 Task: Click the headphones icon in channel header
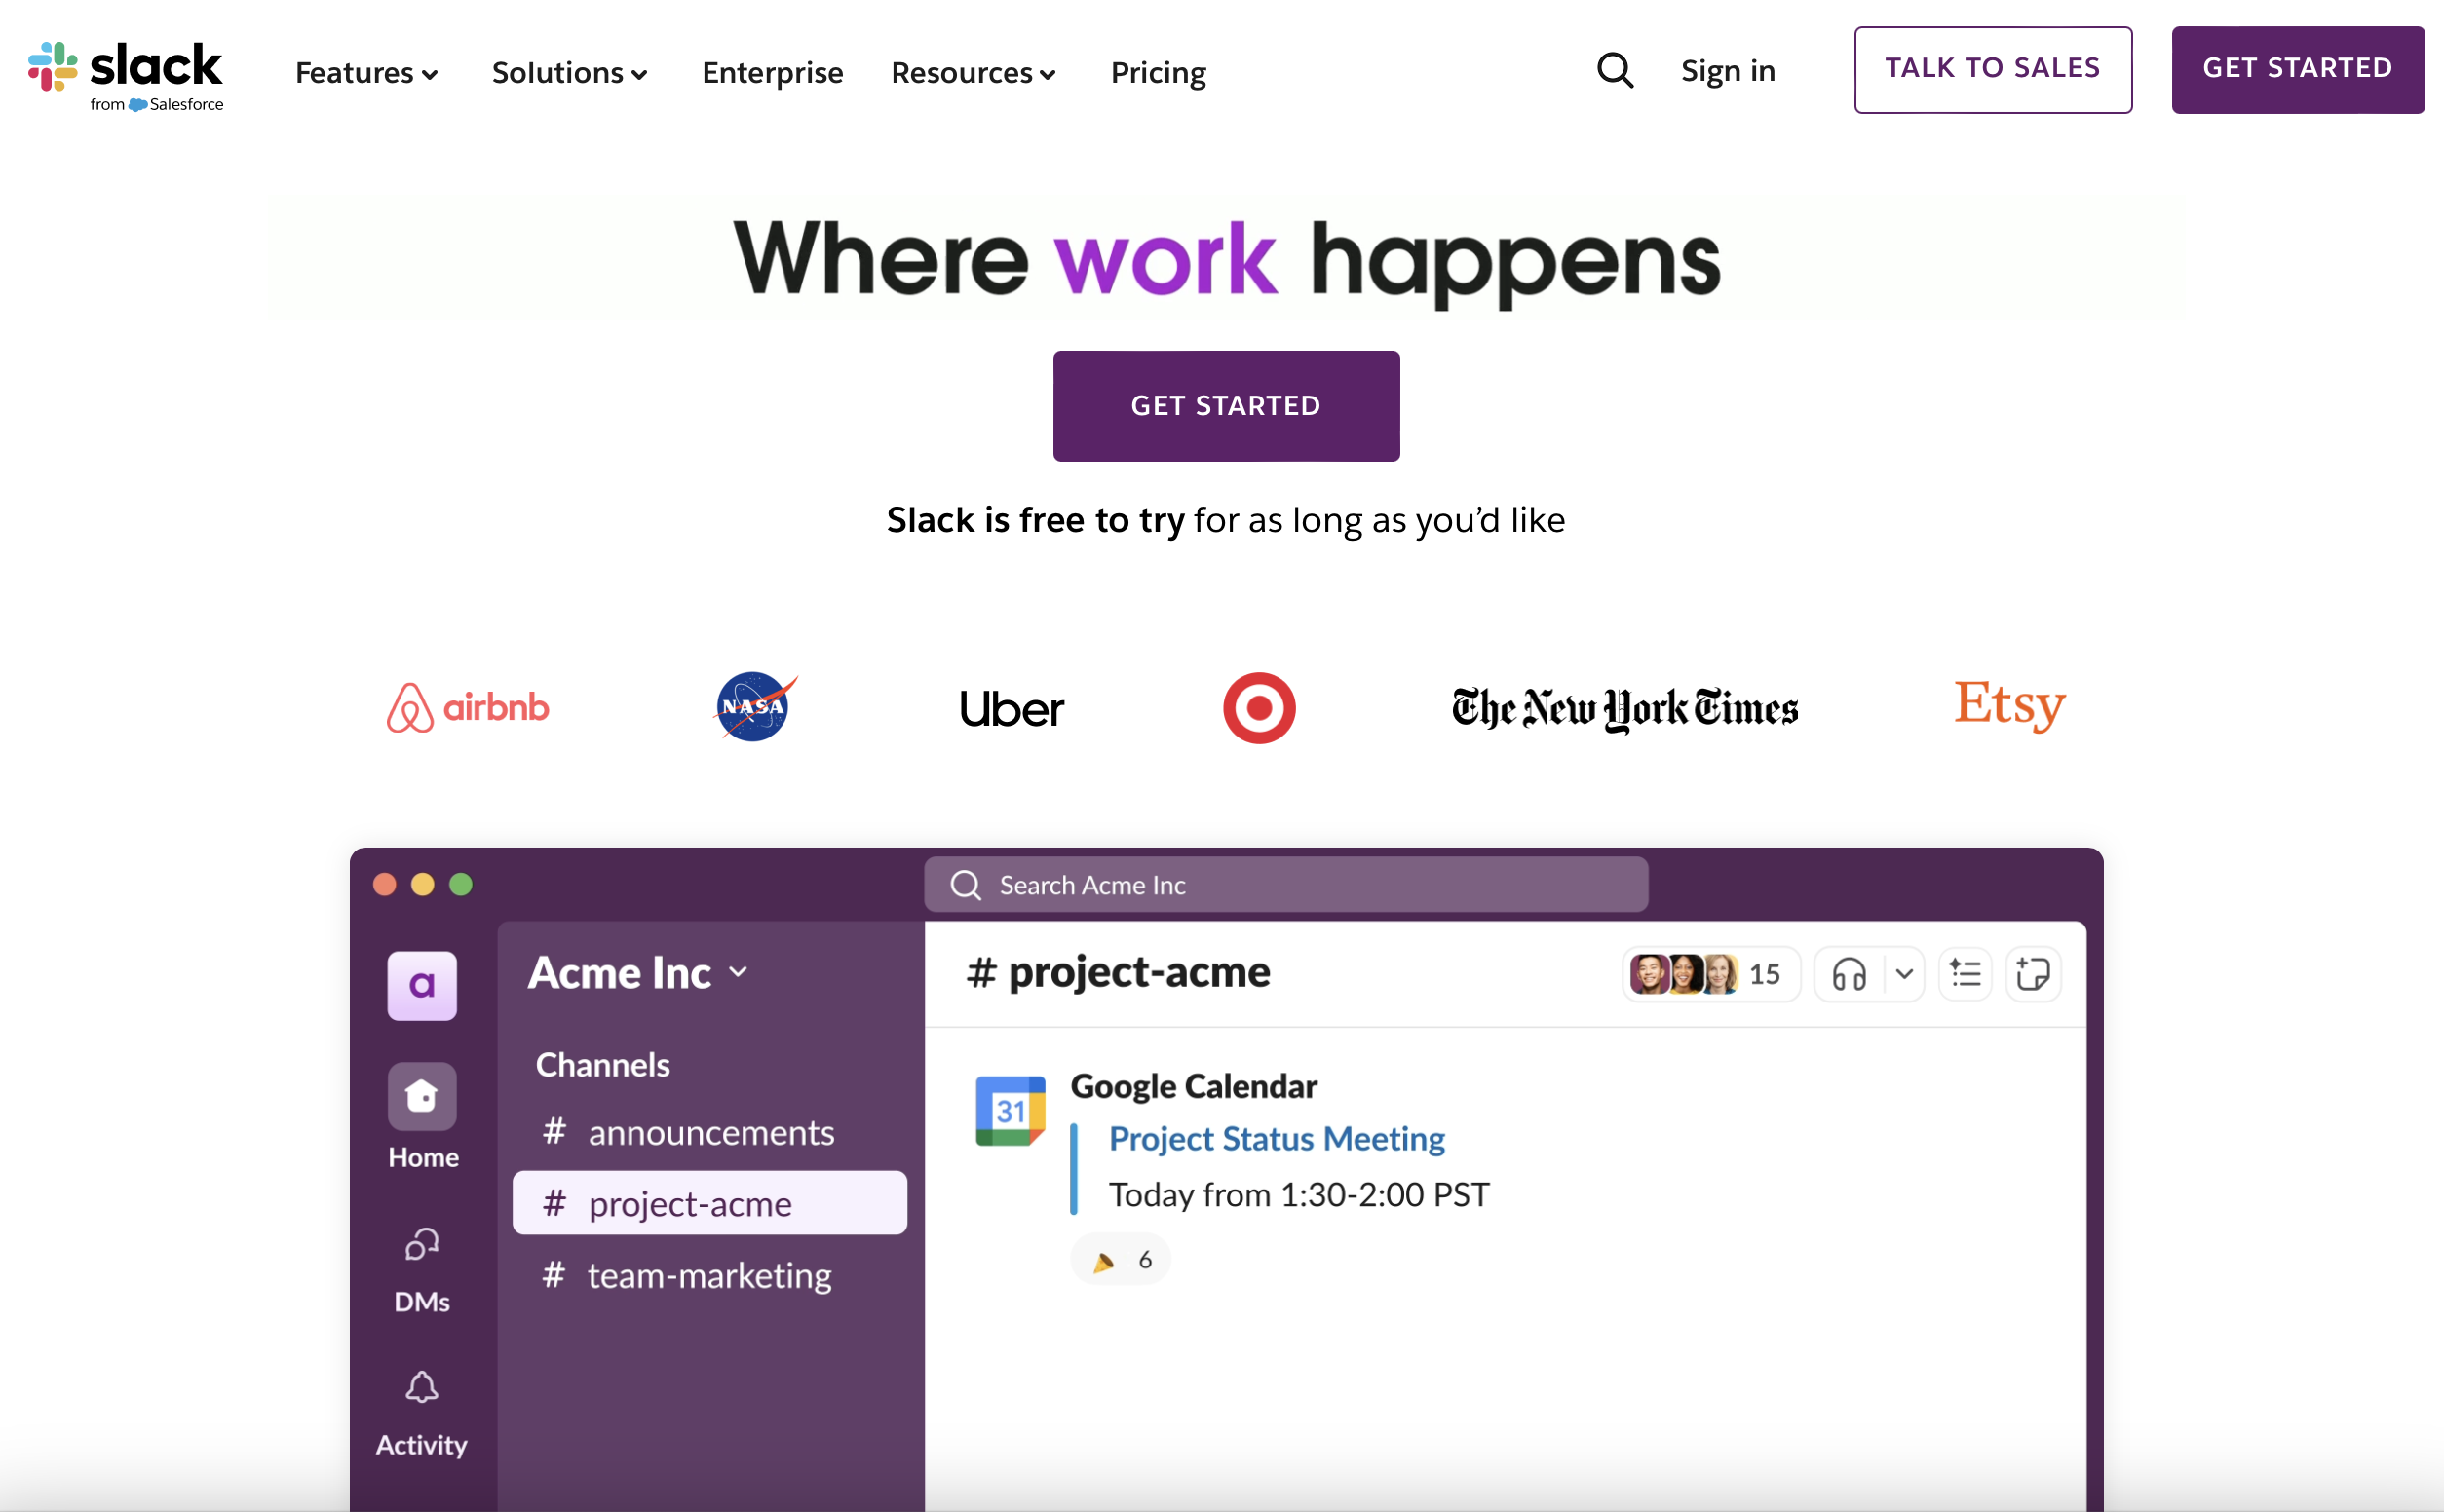1849,972
